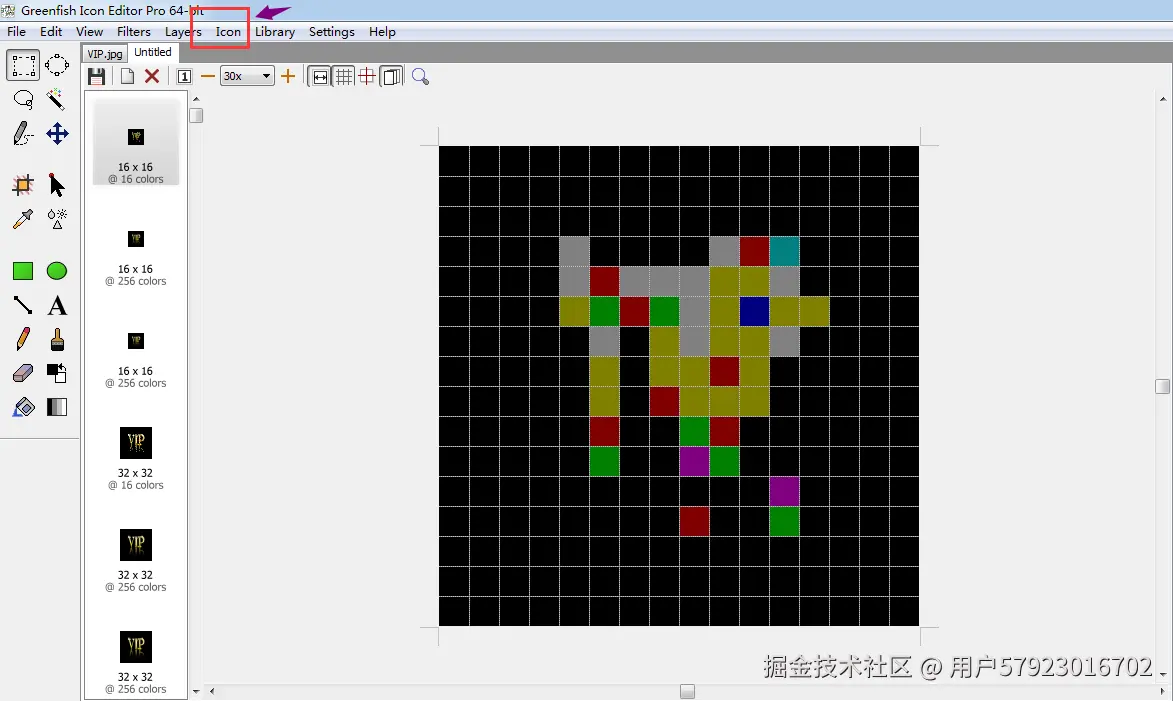Choose the lasso selection tool
Screen dimensions: 1173x701
[23, 100]
